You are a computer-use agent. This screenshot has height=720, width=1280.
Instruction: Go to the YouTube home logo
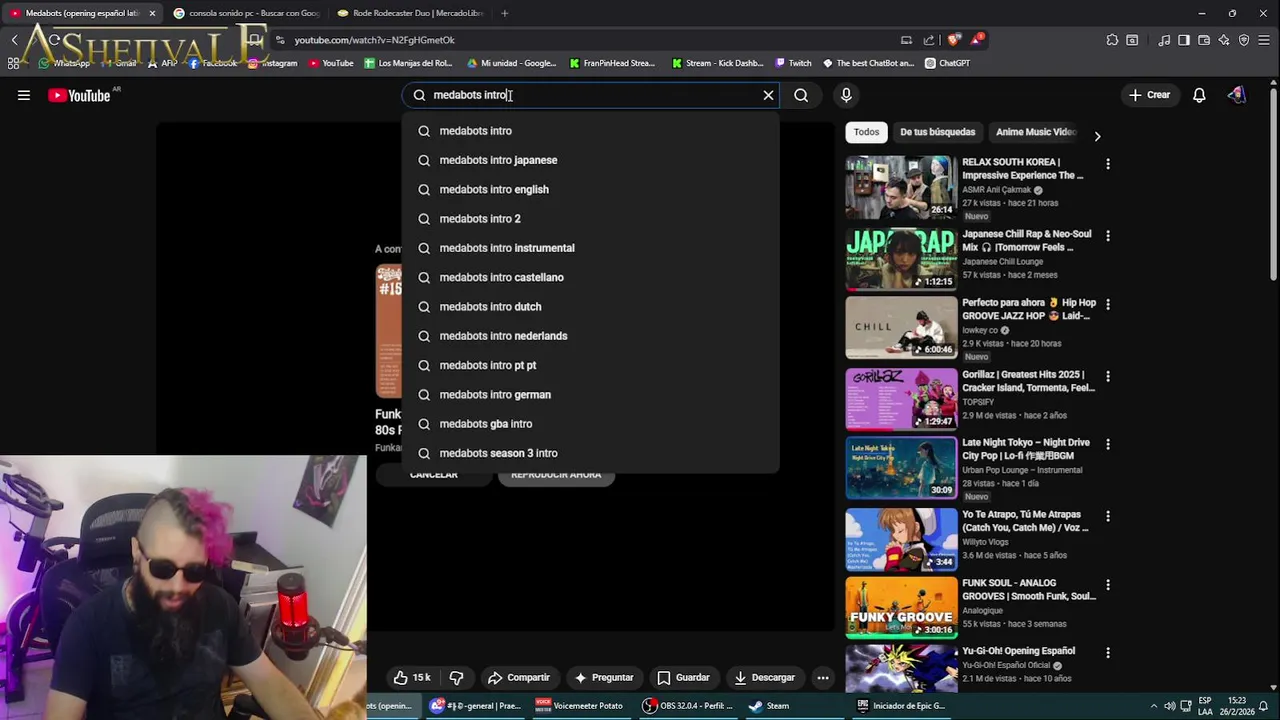[x=79, y=95]
